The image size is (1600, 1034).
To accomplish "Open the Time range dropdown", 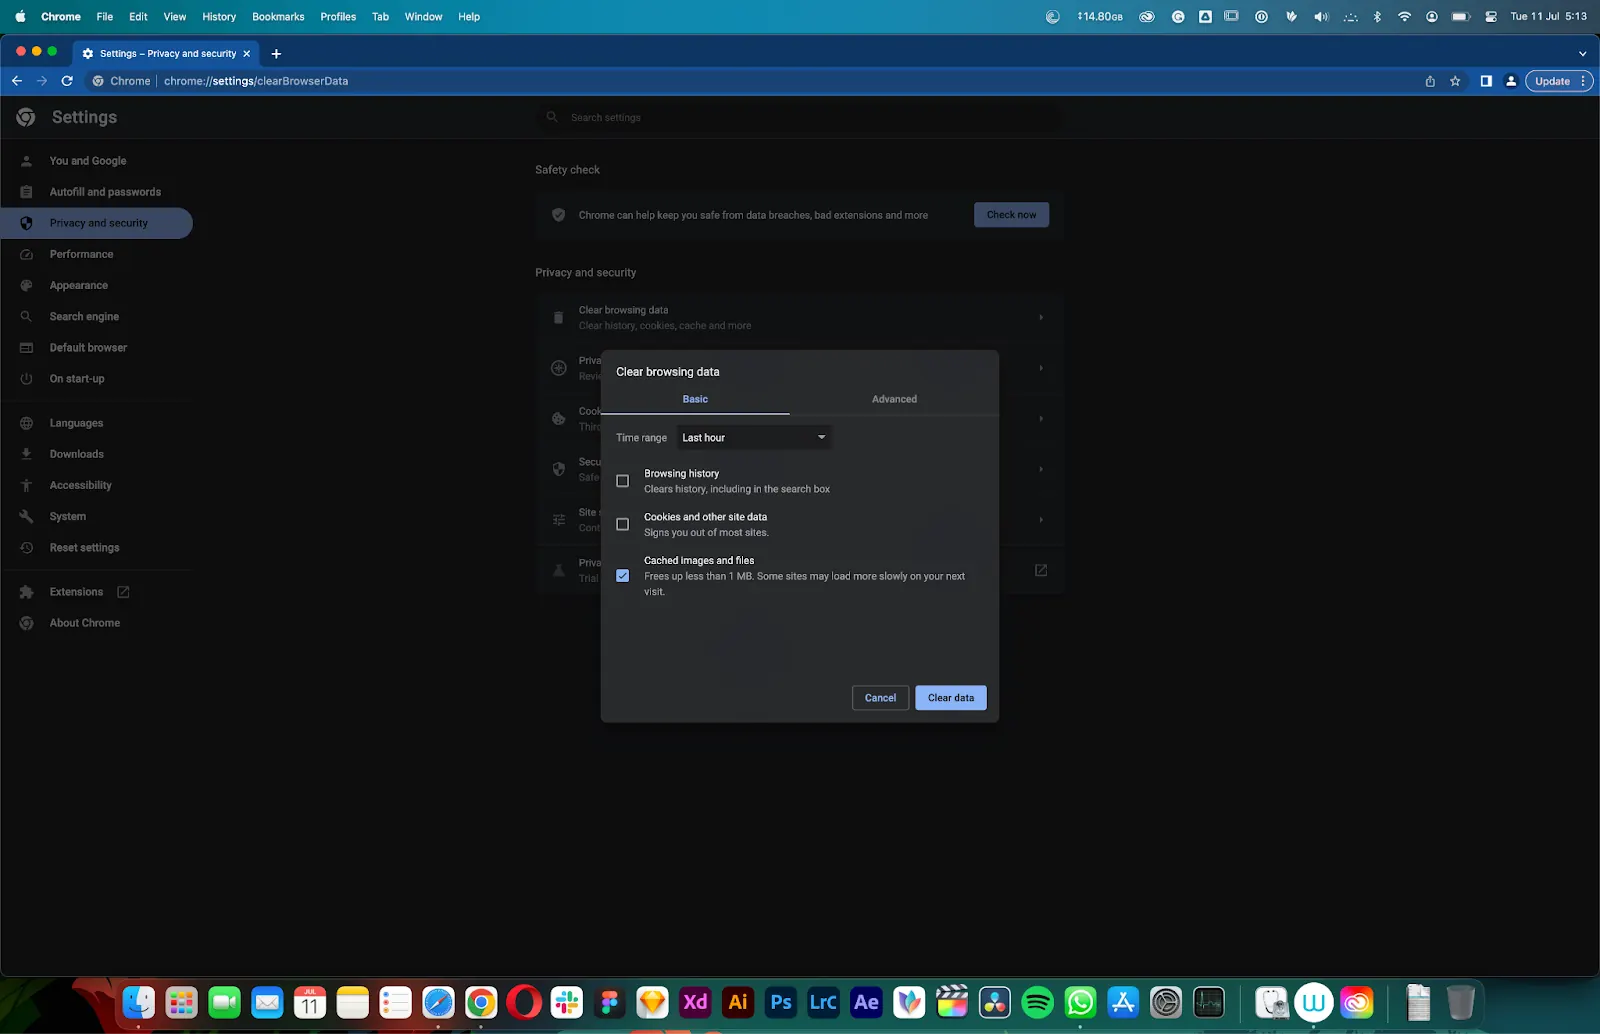I will [754, 437].
